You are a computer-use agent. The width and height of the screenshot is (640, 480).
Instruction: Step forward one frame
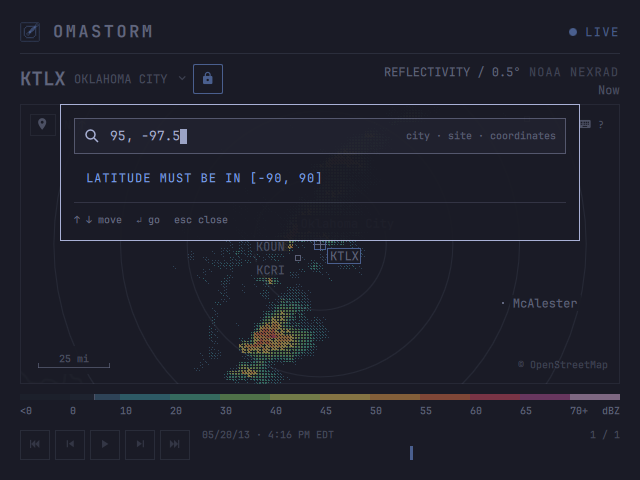[140, 444]
